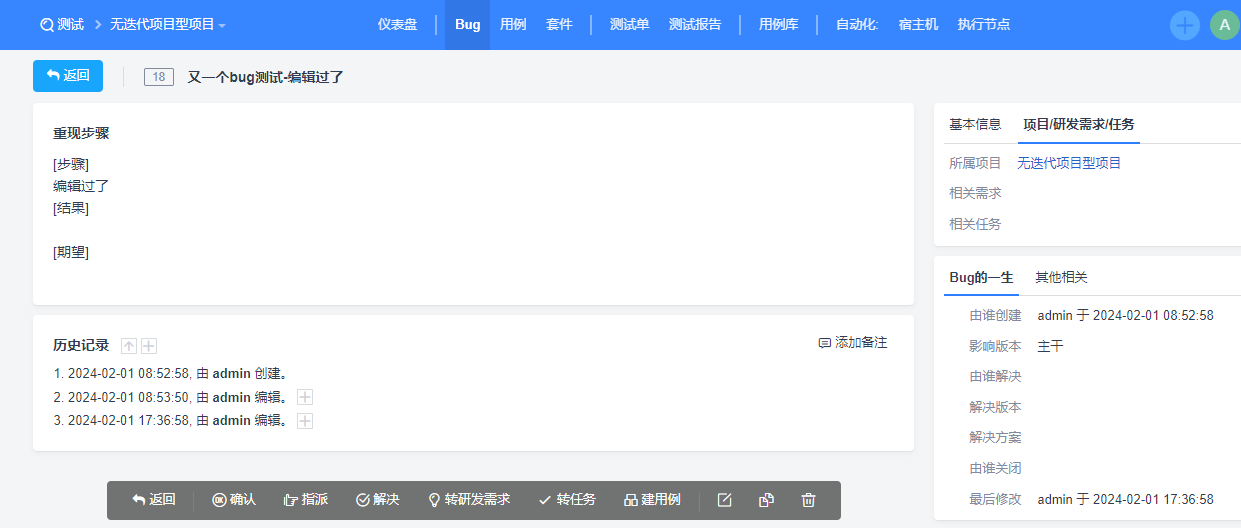Select the 项目/研发需求/任务 tab
The height and width of the screenshot is (528, 1241).
1078,124
